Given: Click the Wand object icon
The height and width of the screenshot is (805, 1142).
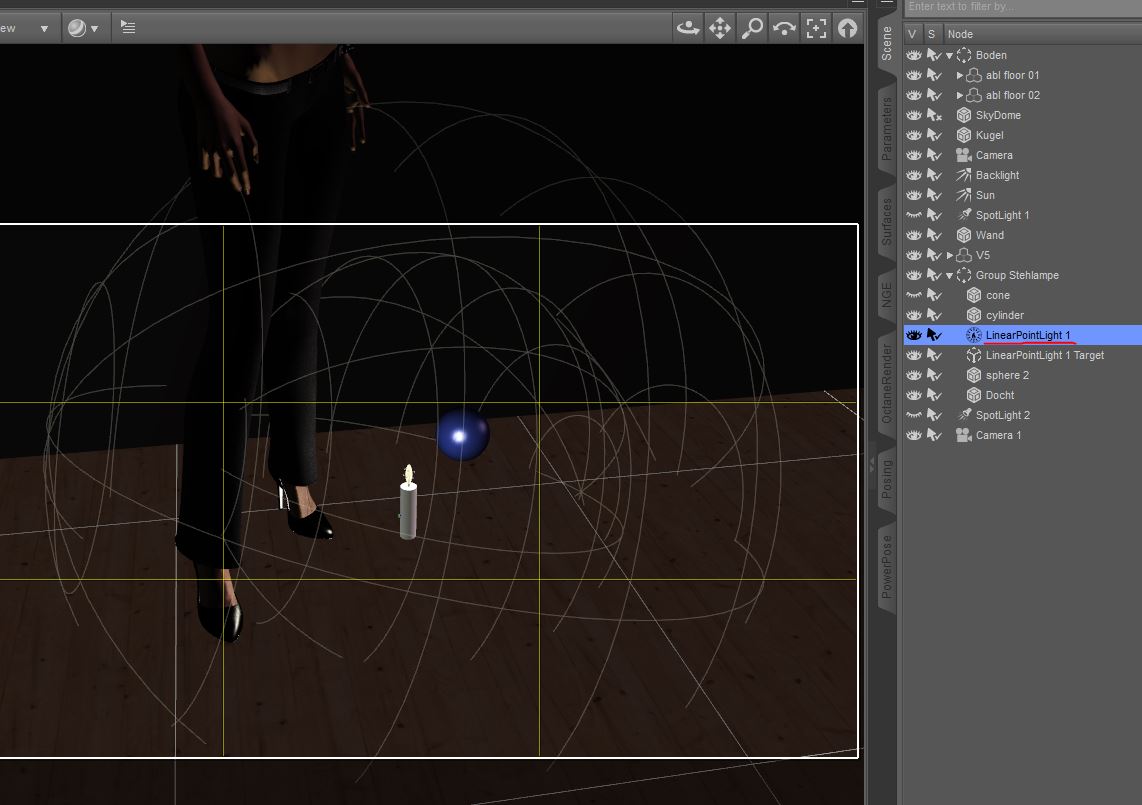Looking at the screenshot, I should [964, 235].
